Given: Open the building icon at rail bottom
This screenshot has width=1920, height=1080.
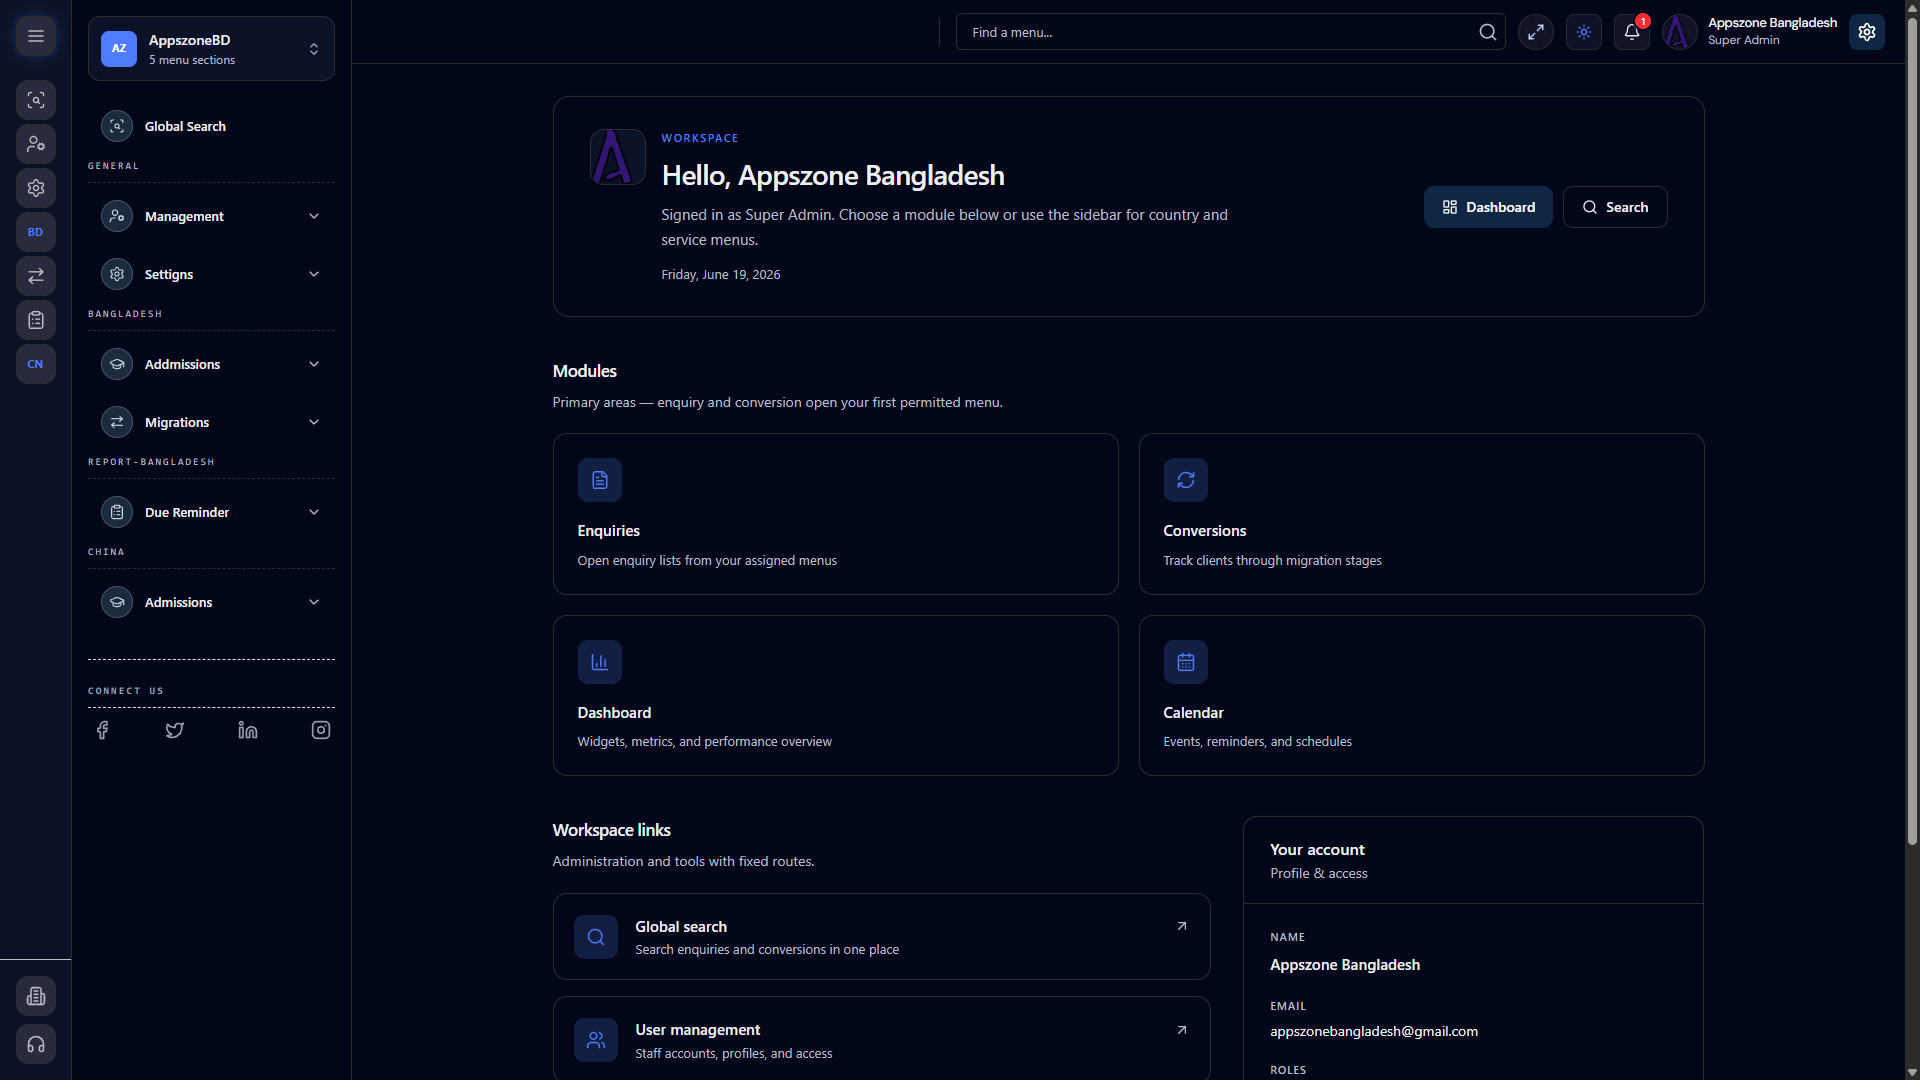Looking at the screenshot, I should (x=36, y=996).
